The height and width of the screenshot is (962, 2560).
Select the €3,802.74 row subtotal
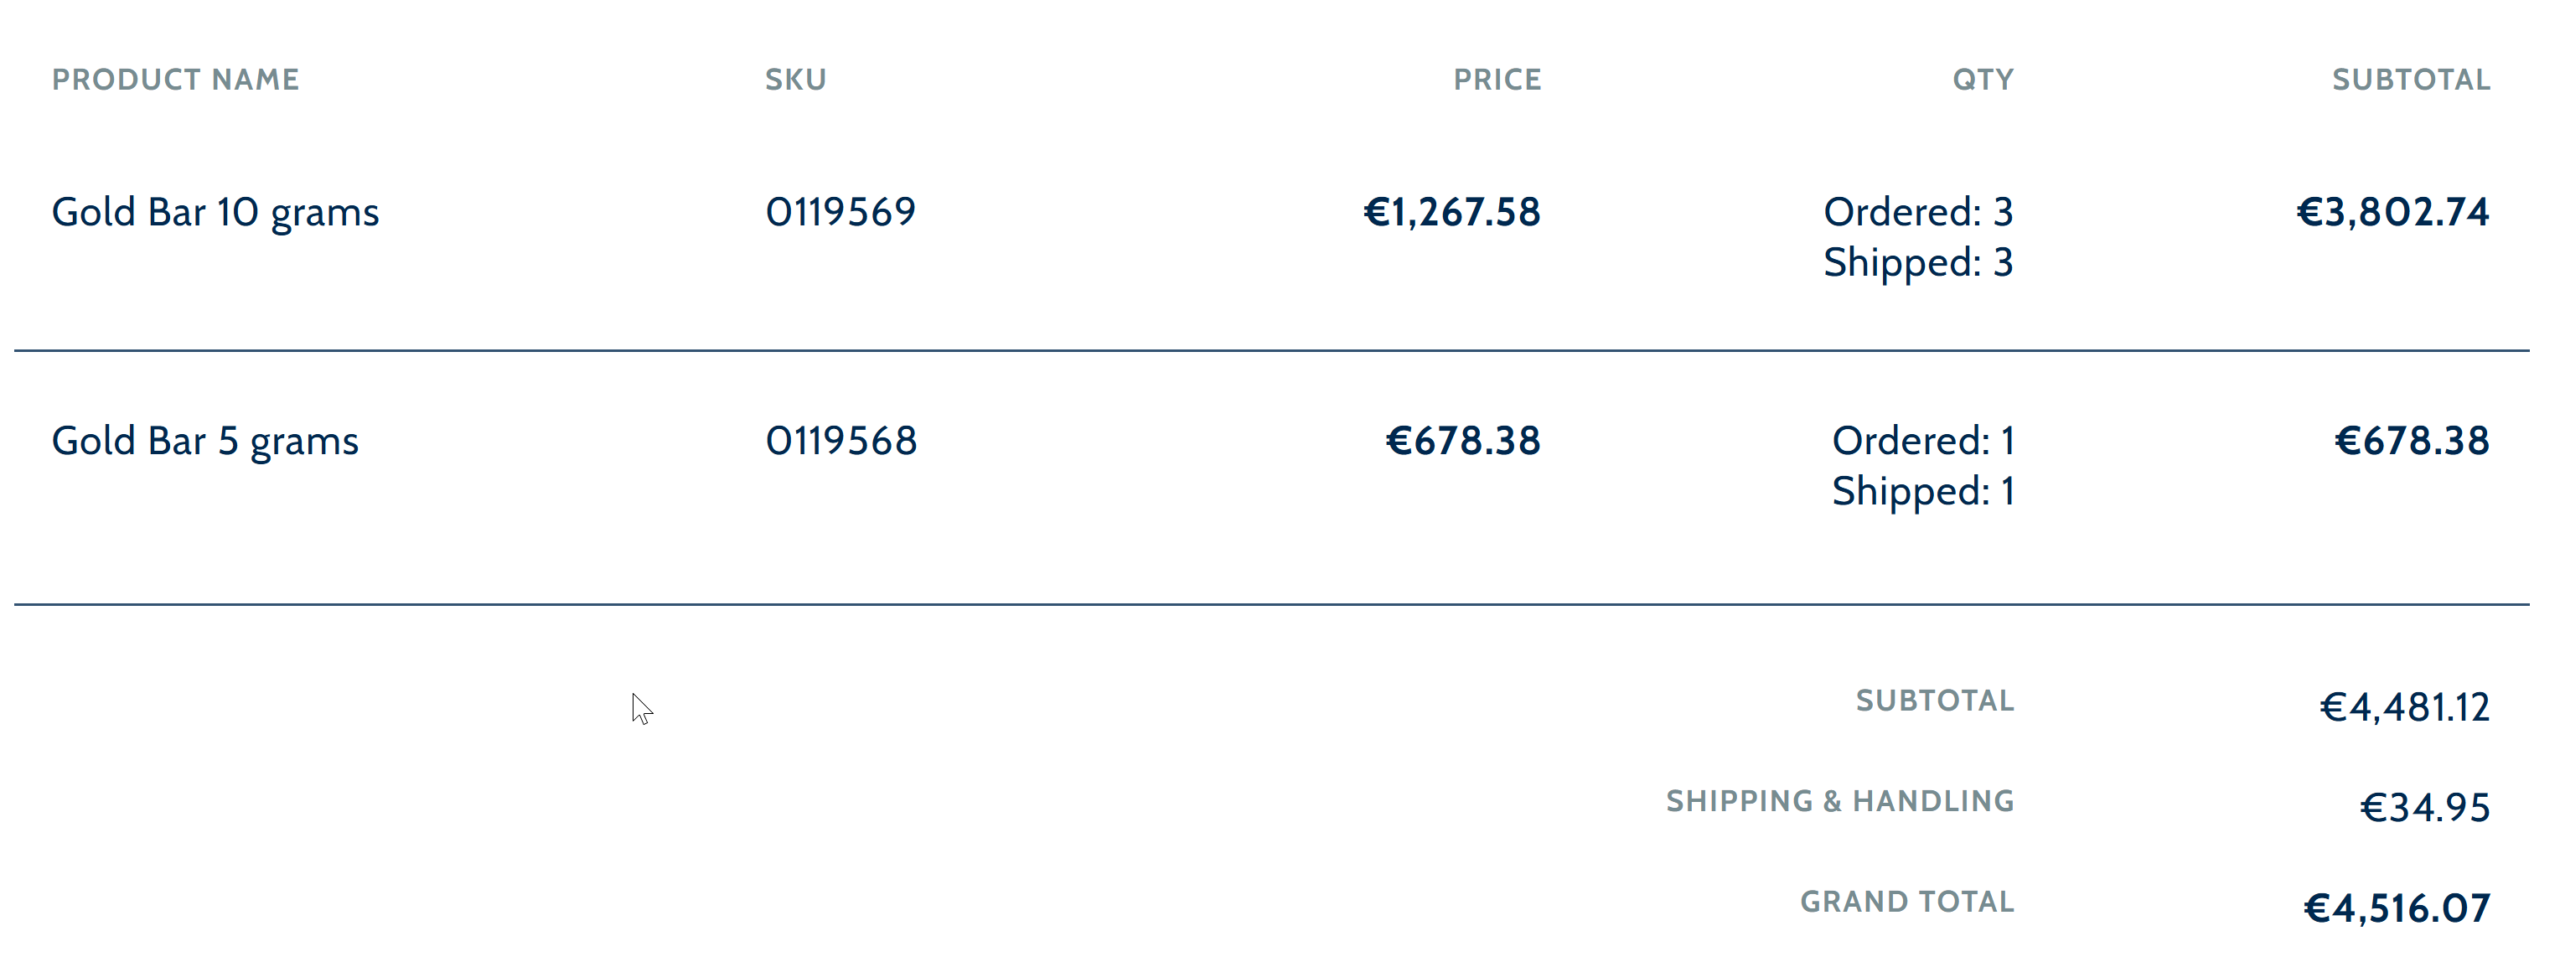2392,212
